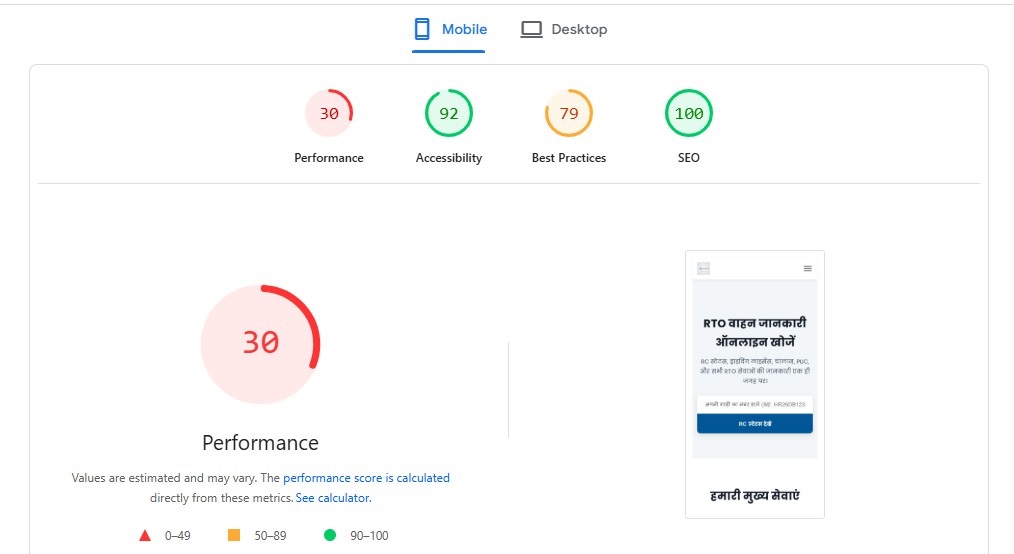
Task: Select the Performance score 30 gauge at top
Action: (329, 114)
